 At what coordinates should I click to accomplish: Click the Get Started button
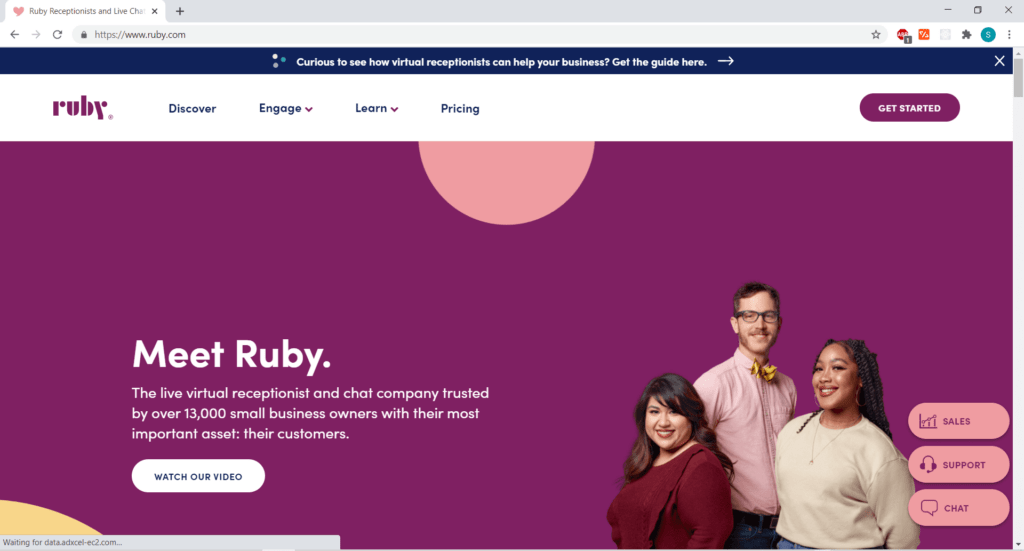[x=909, y=108]
